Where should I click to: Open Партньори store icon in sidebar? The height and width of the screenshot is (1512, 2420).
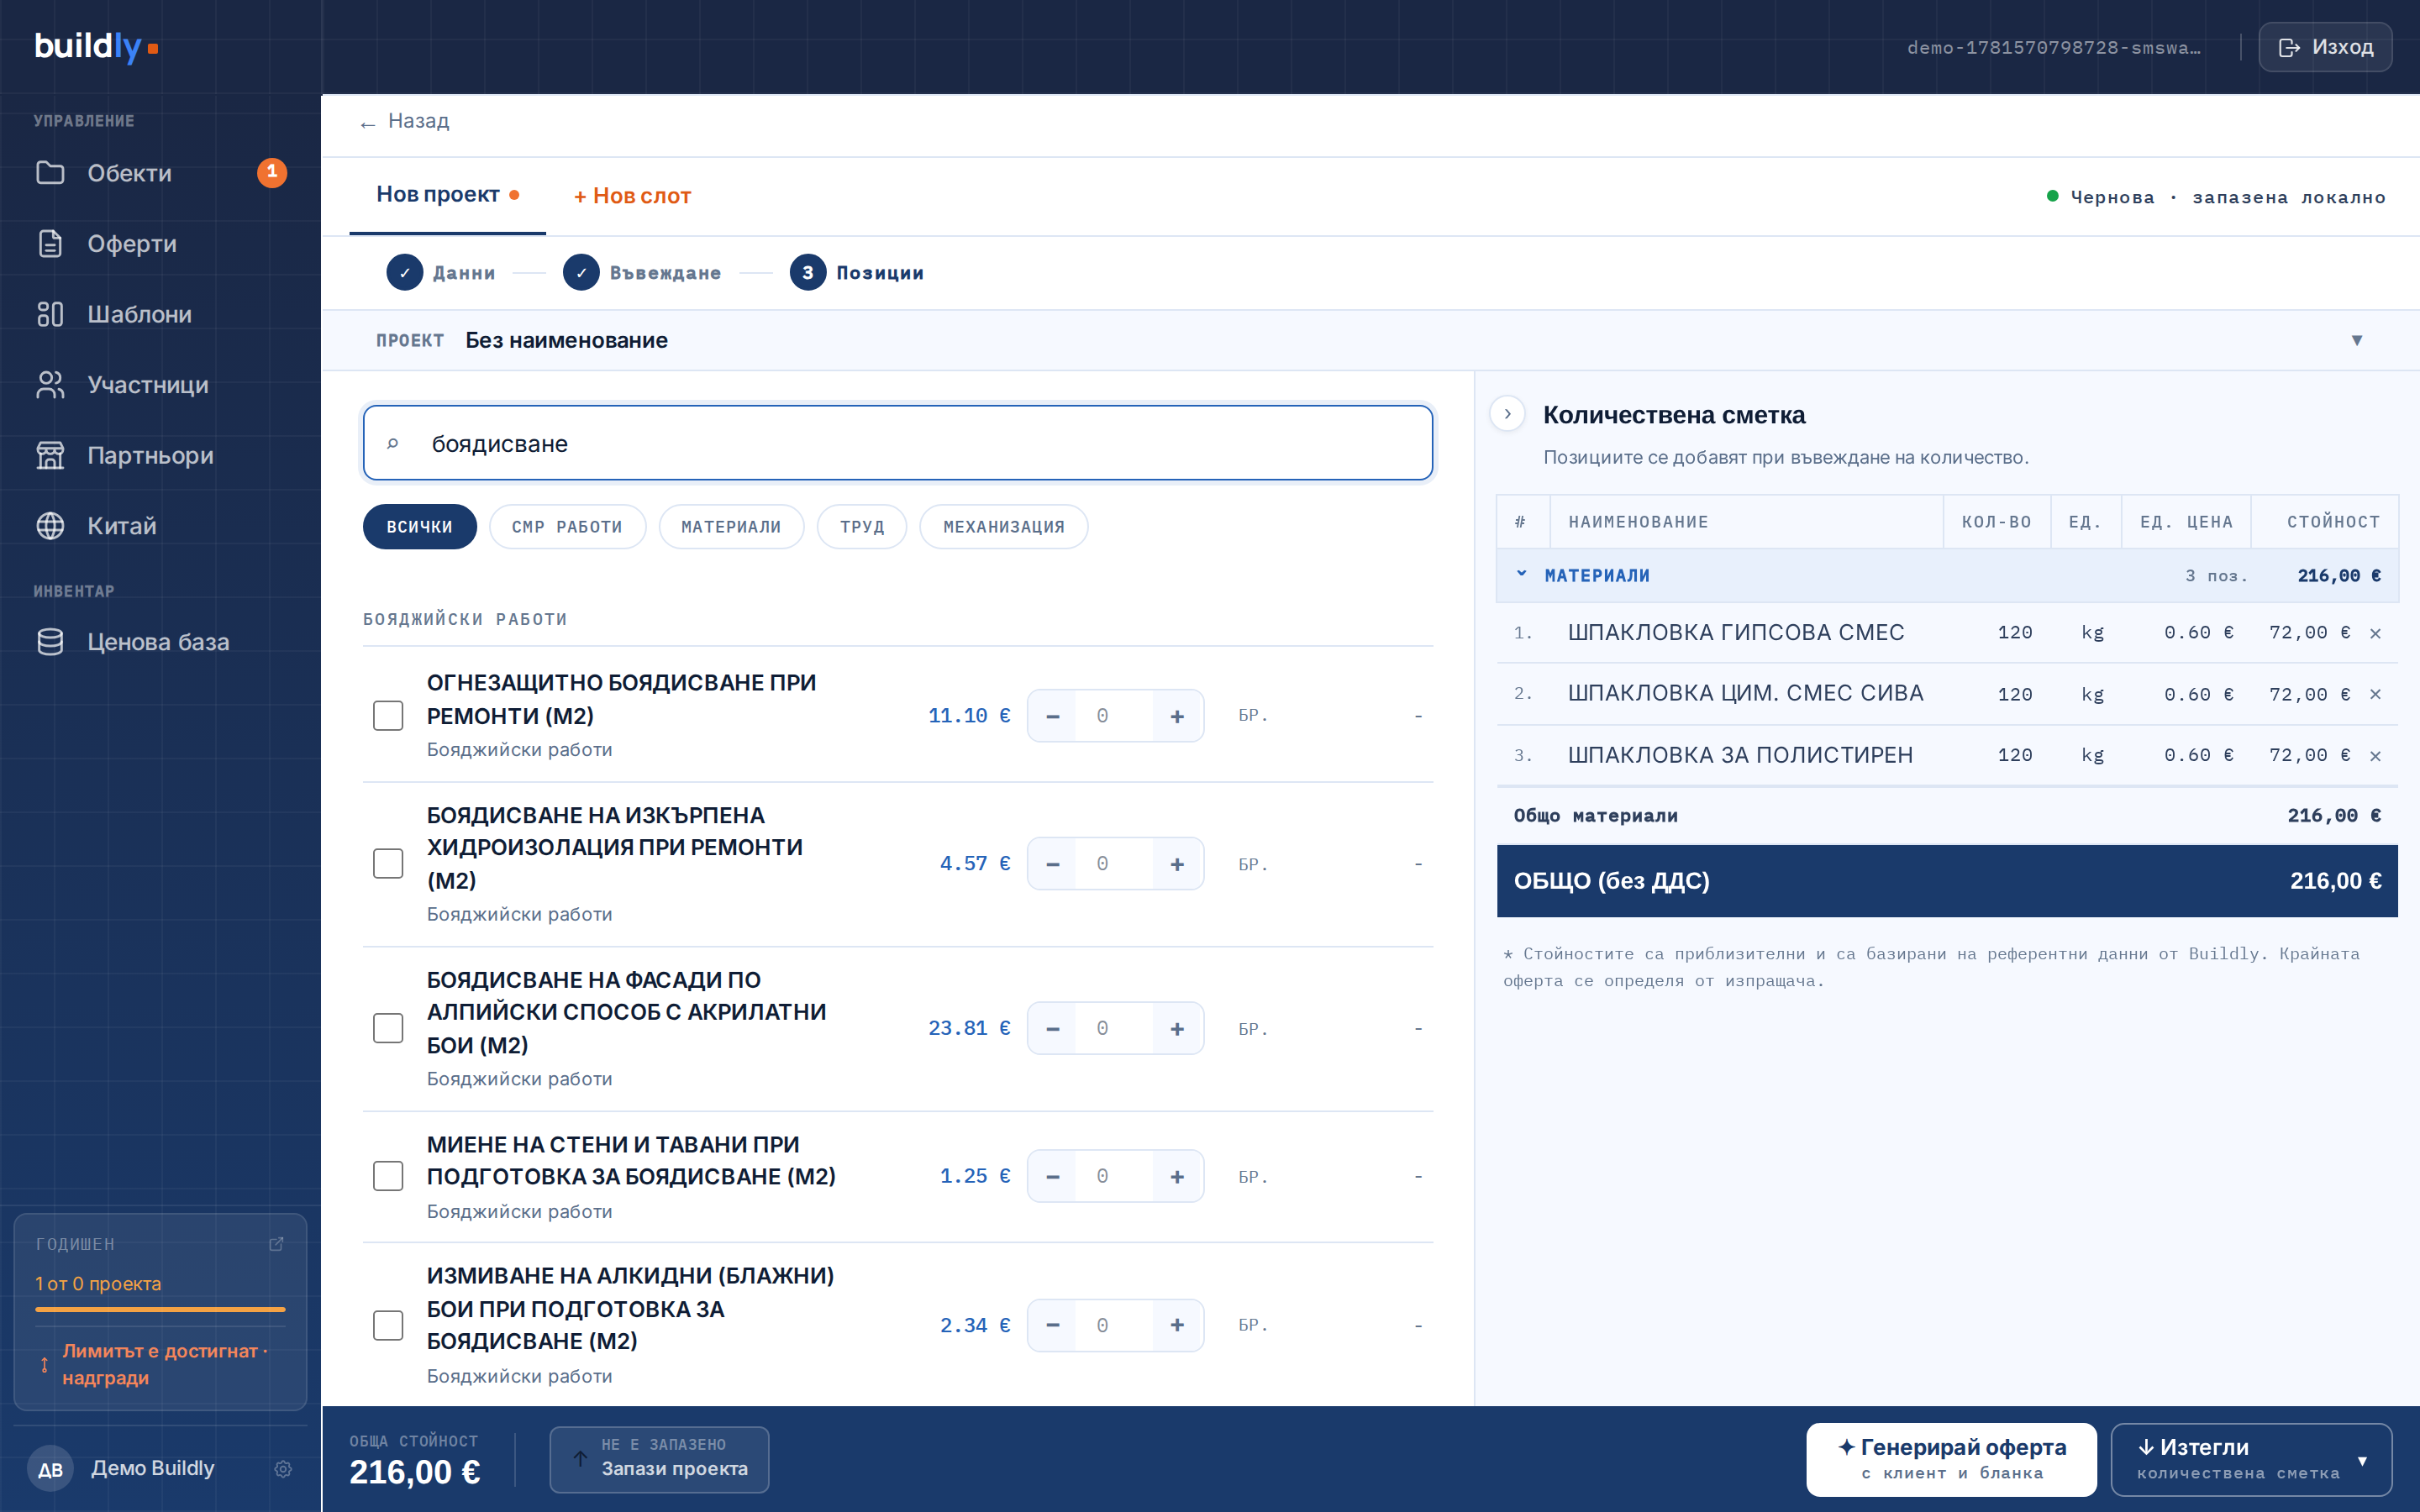click(50, 455)
